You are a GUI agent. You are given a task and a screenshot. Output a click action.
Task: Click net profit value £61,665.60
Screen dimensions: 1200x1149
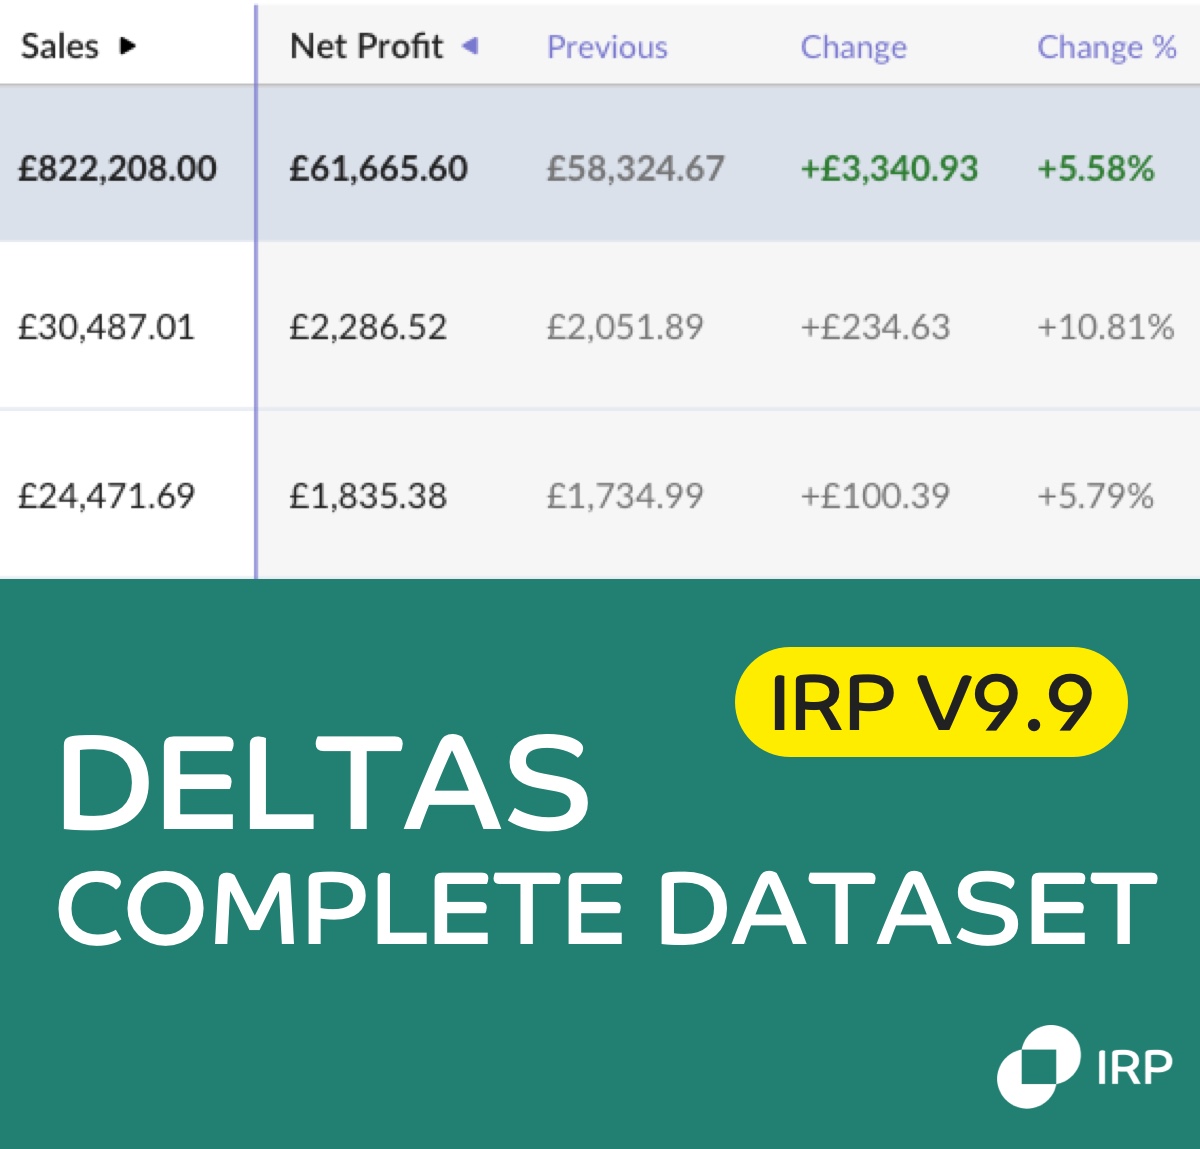pyautogui.click(x=378, y=168)
